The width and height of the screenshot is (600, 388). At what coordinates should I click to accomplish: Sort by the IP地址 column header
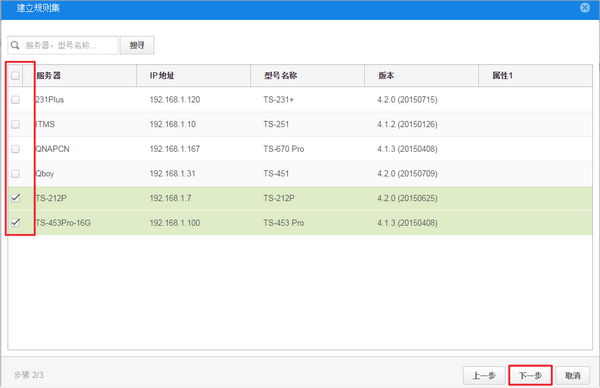click(x=193, y=75)
